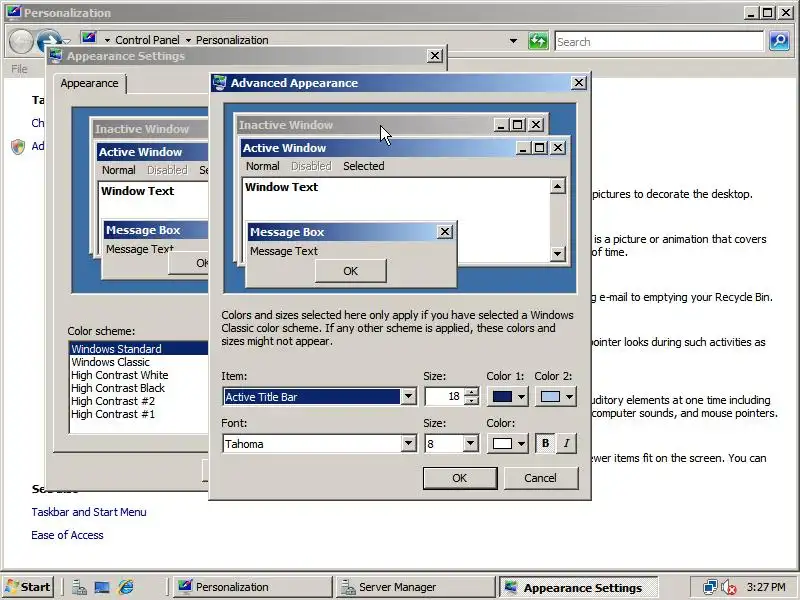Image resolution: width=800 pixels, height=600 pixels.
Task: Open the Color 2 picker dropdown
Action: click(556, 396)
